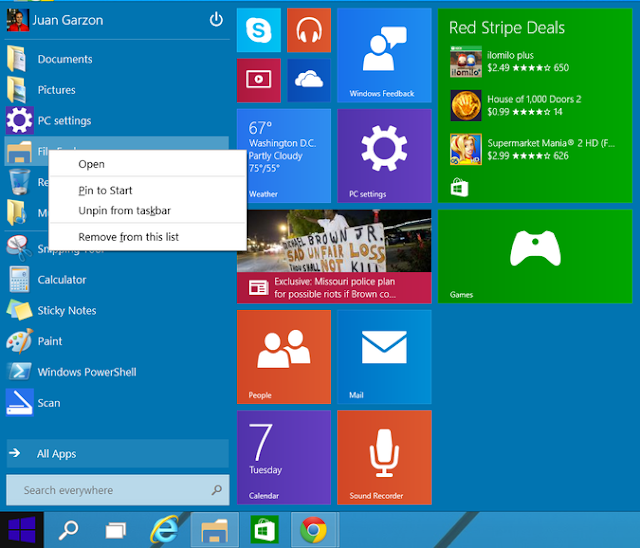Click the Calculator label text
Screen dimensions: 640x548
click(62, 280)
